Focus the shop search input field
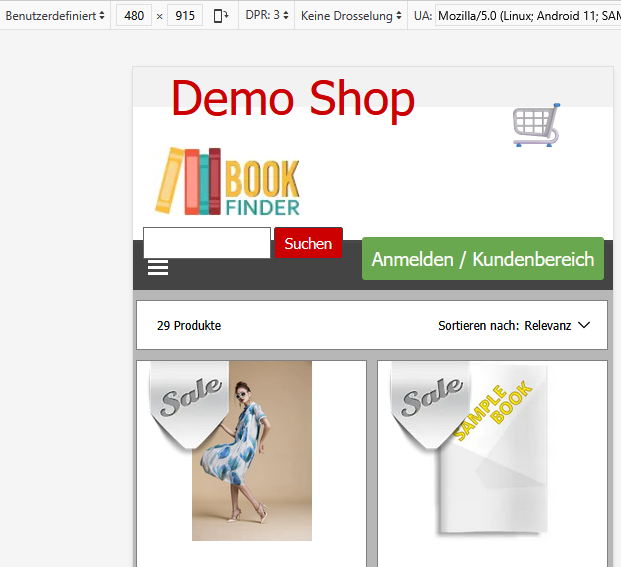Viewport: 621px width, 567px height. click(207, 243)
